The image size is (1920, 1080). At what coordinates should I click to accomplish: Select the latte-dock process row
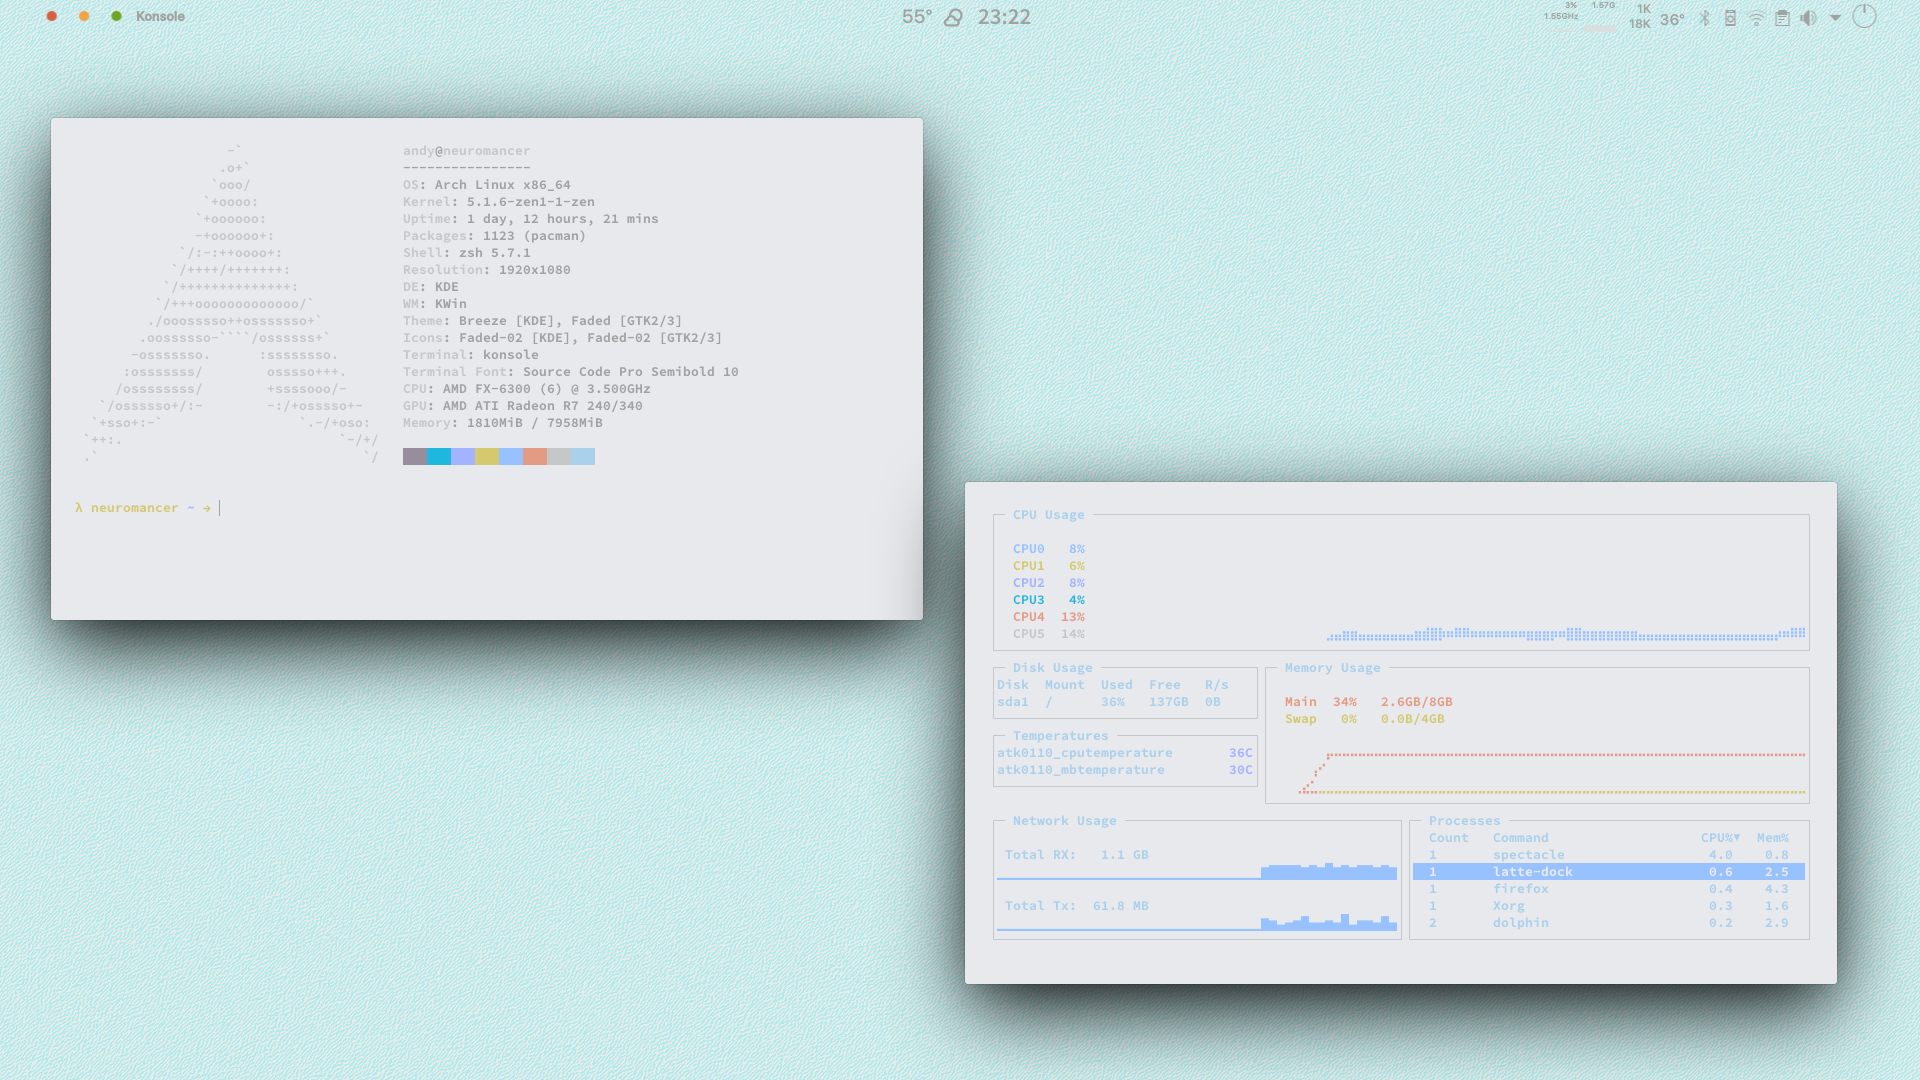1609,872
